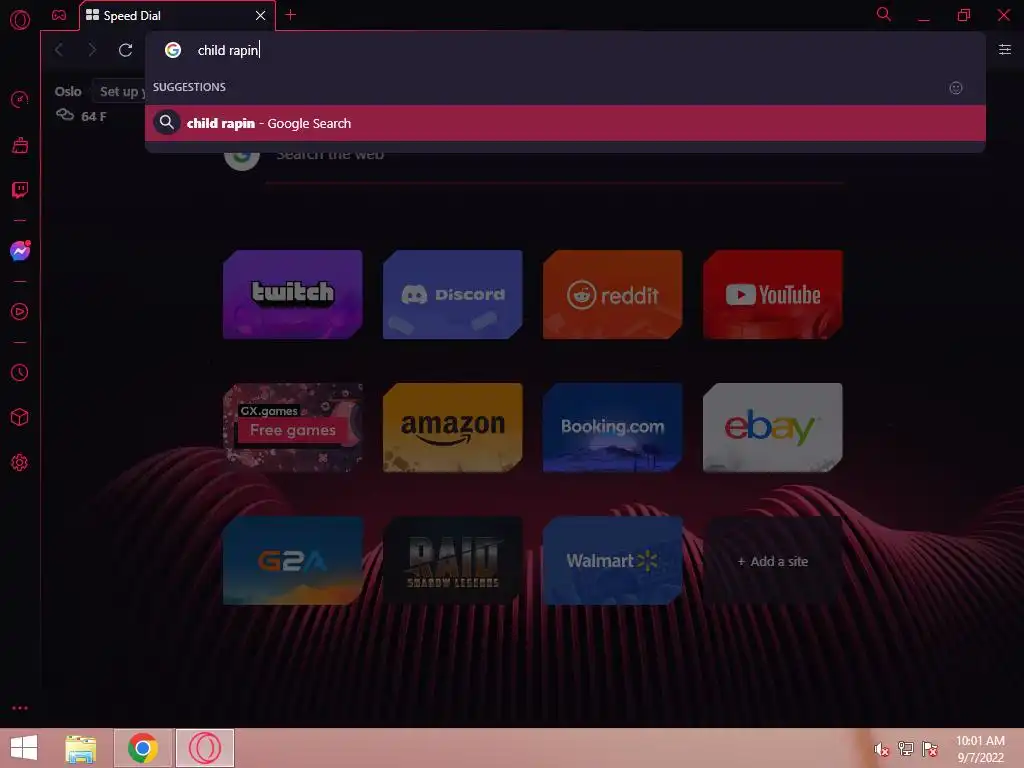
Task: Open a new tab with plus button
Action: click(291, 15)
